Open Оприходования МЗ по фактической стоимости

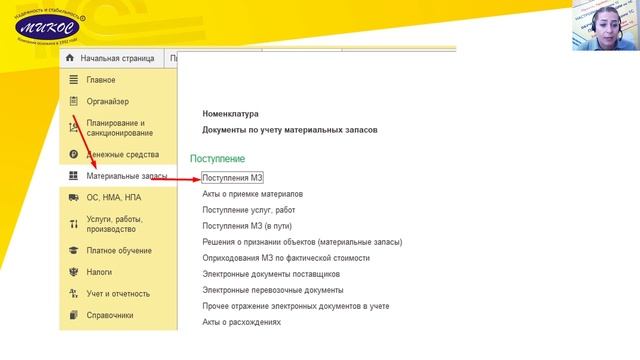[286, 258]
